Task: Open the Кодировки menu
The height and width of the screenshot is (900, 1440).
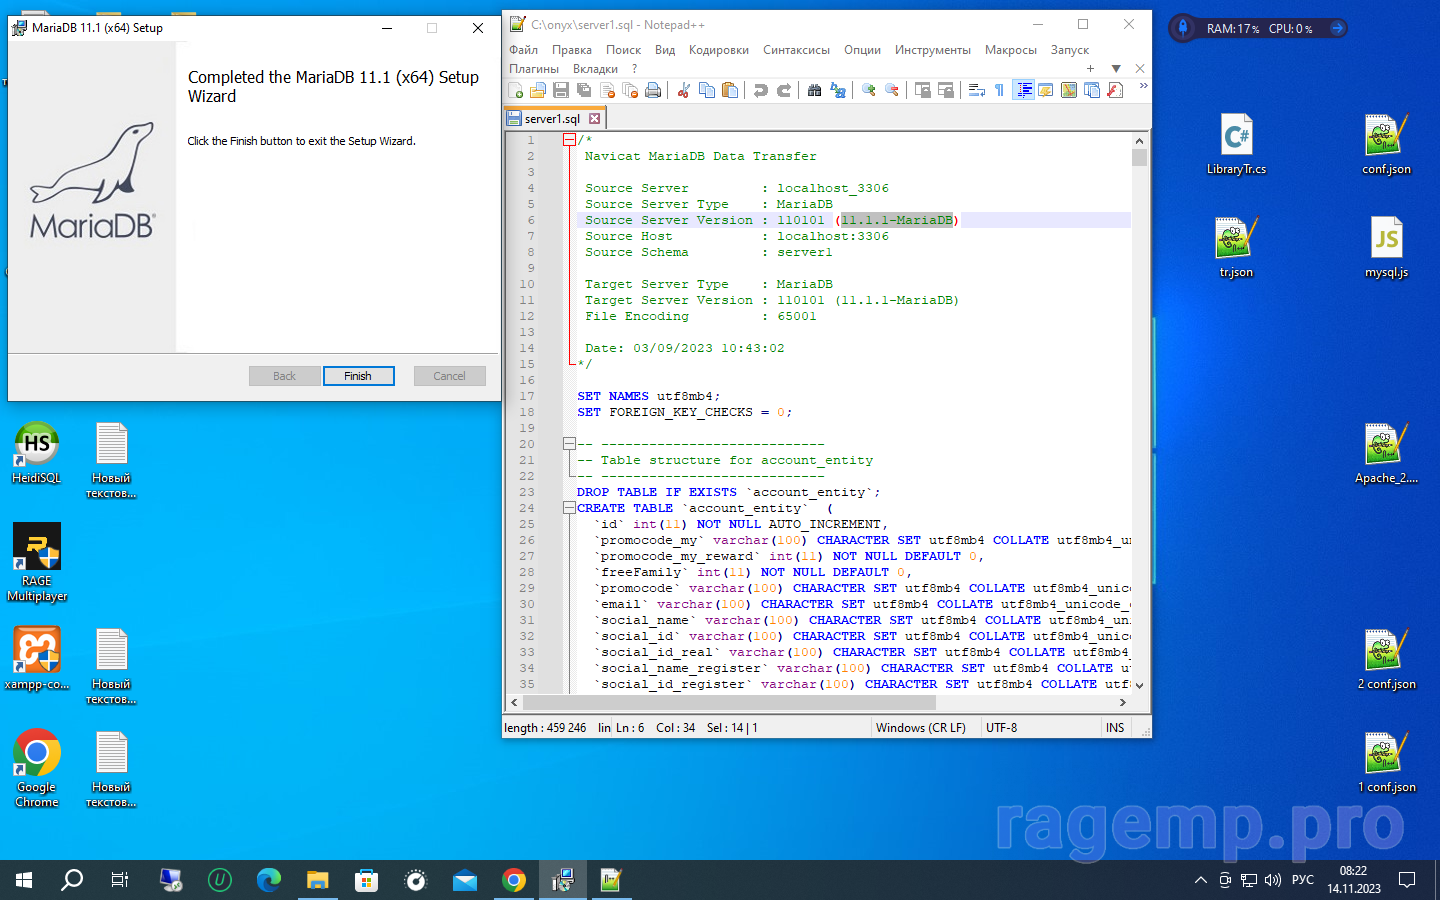Action: coord(718,50)
